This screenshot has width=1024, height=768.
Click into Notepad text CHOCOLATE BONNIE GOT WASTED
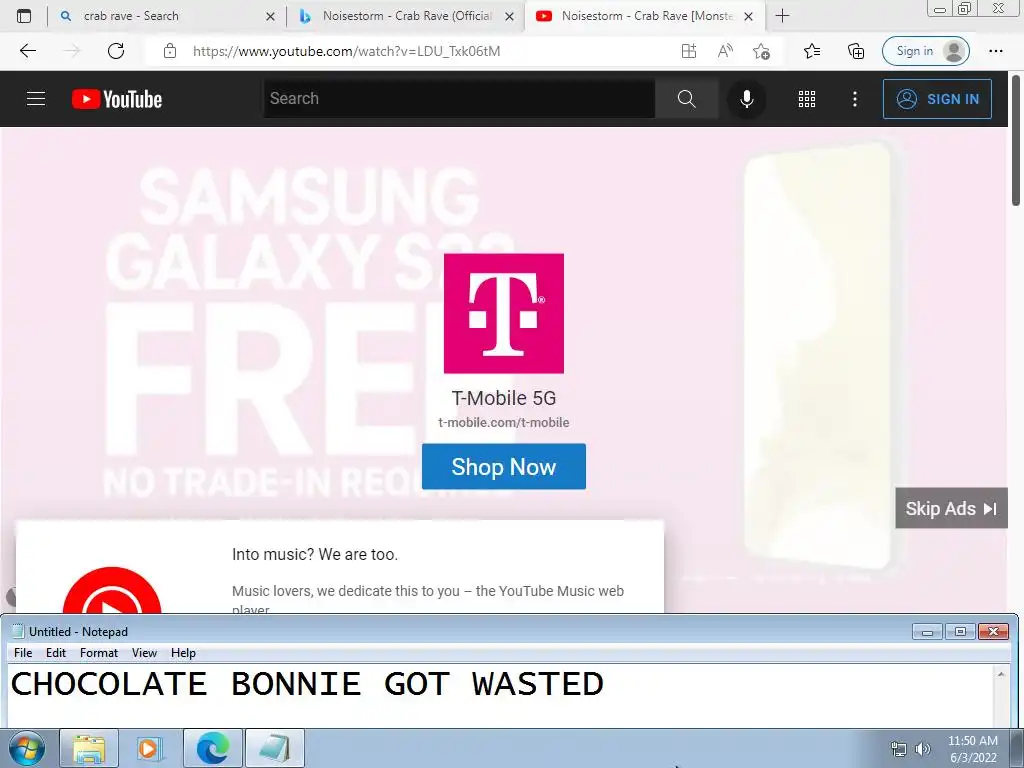coord(307,684)
